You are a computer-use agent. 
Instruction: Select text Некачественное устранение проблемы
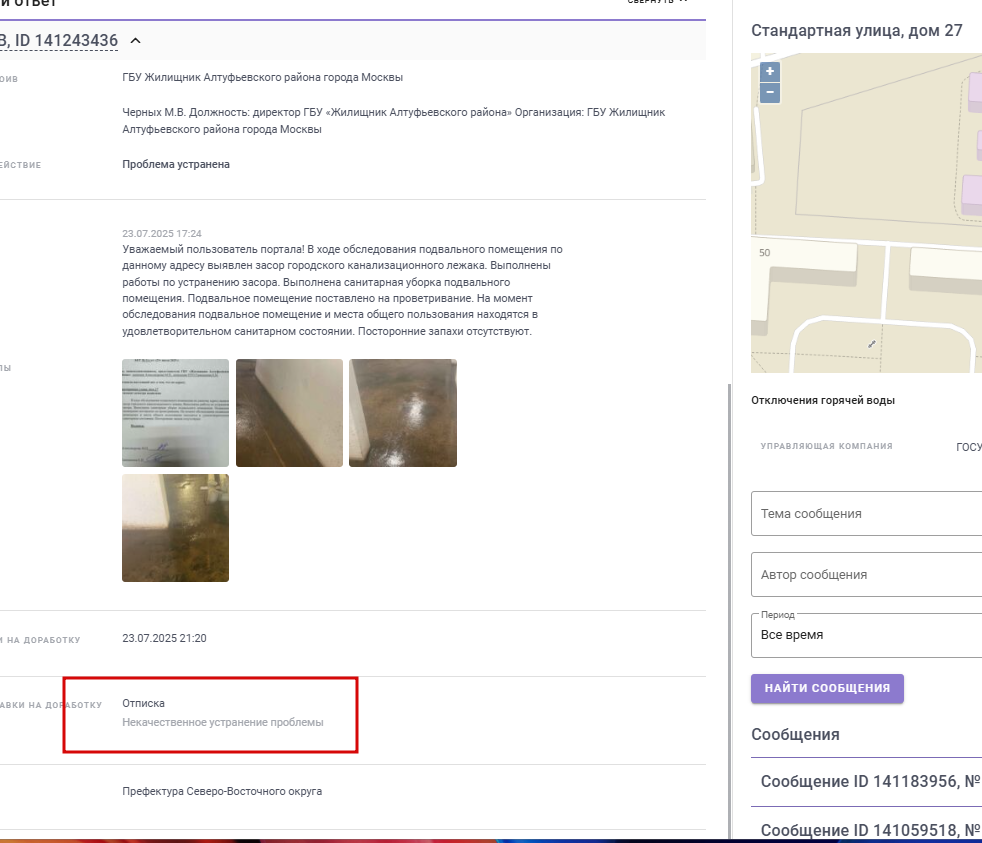click(x=223, y=722)
